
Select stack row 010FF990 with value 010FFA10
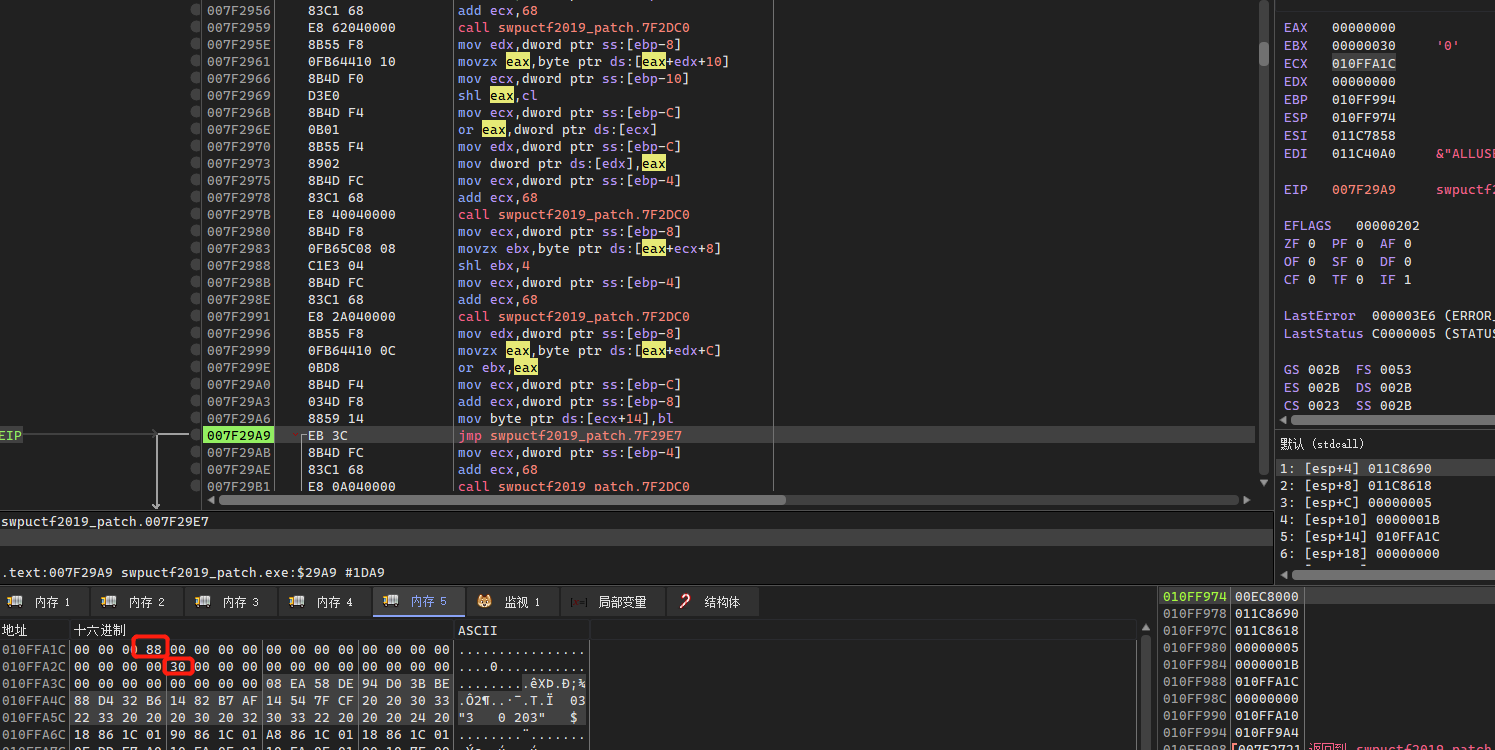1326,716
